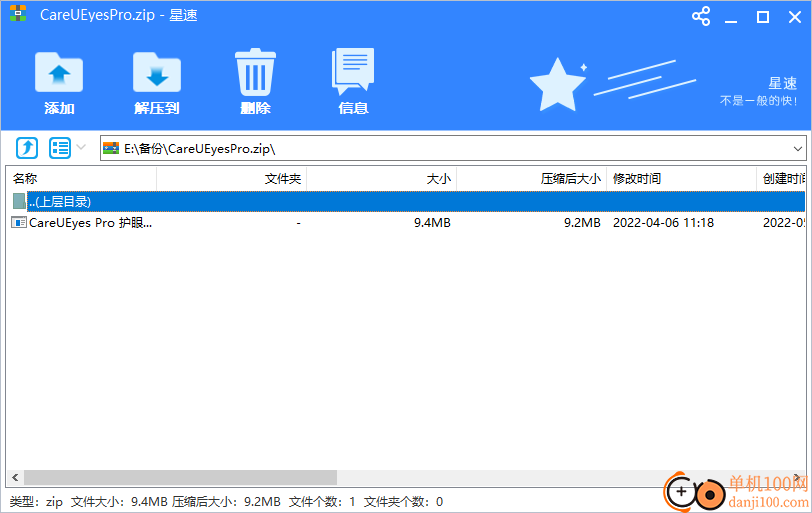Click the 解压到 (Extract to) icon

click(x=157, y=74)
